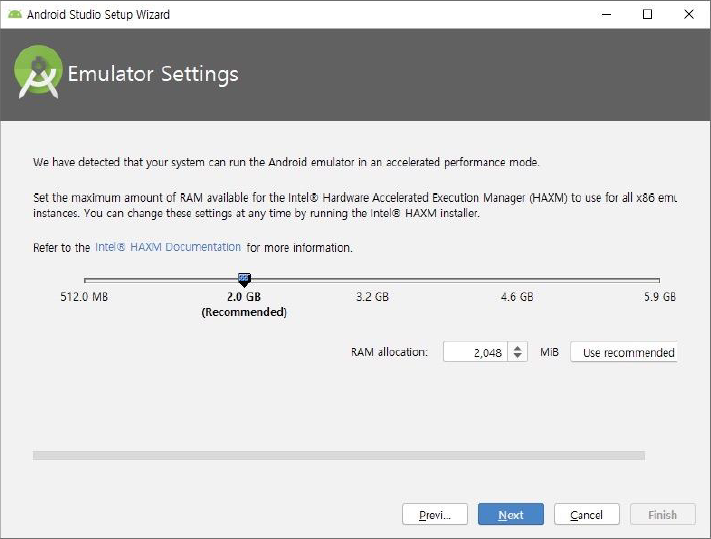
Task: Decrease RAM allocation with down arrow
Action: point(517,357)
